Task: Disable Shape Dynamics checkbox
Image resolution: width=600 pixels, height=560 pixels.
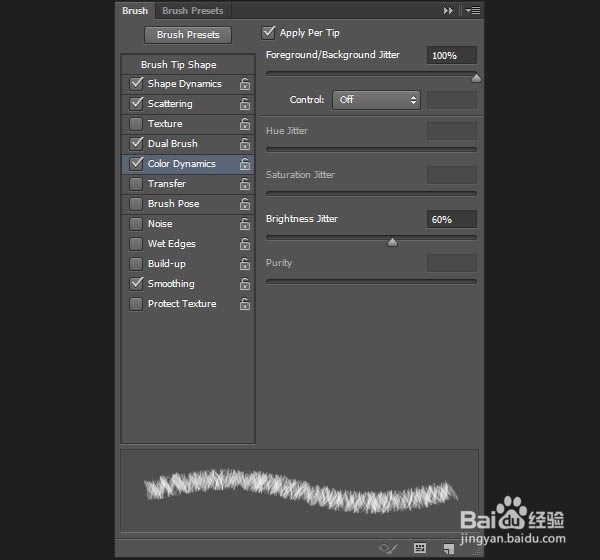Action: click(x=136, y=84)
